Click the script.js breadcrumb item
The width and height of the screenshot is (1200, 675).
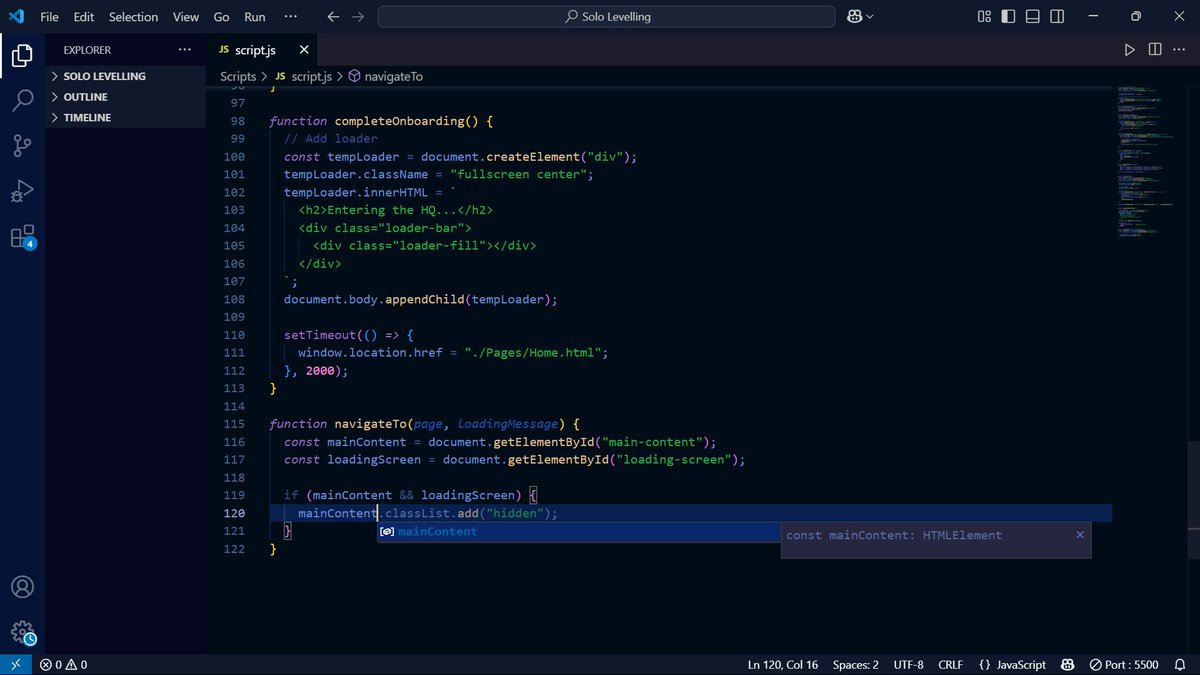[x=302, y=76]
